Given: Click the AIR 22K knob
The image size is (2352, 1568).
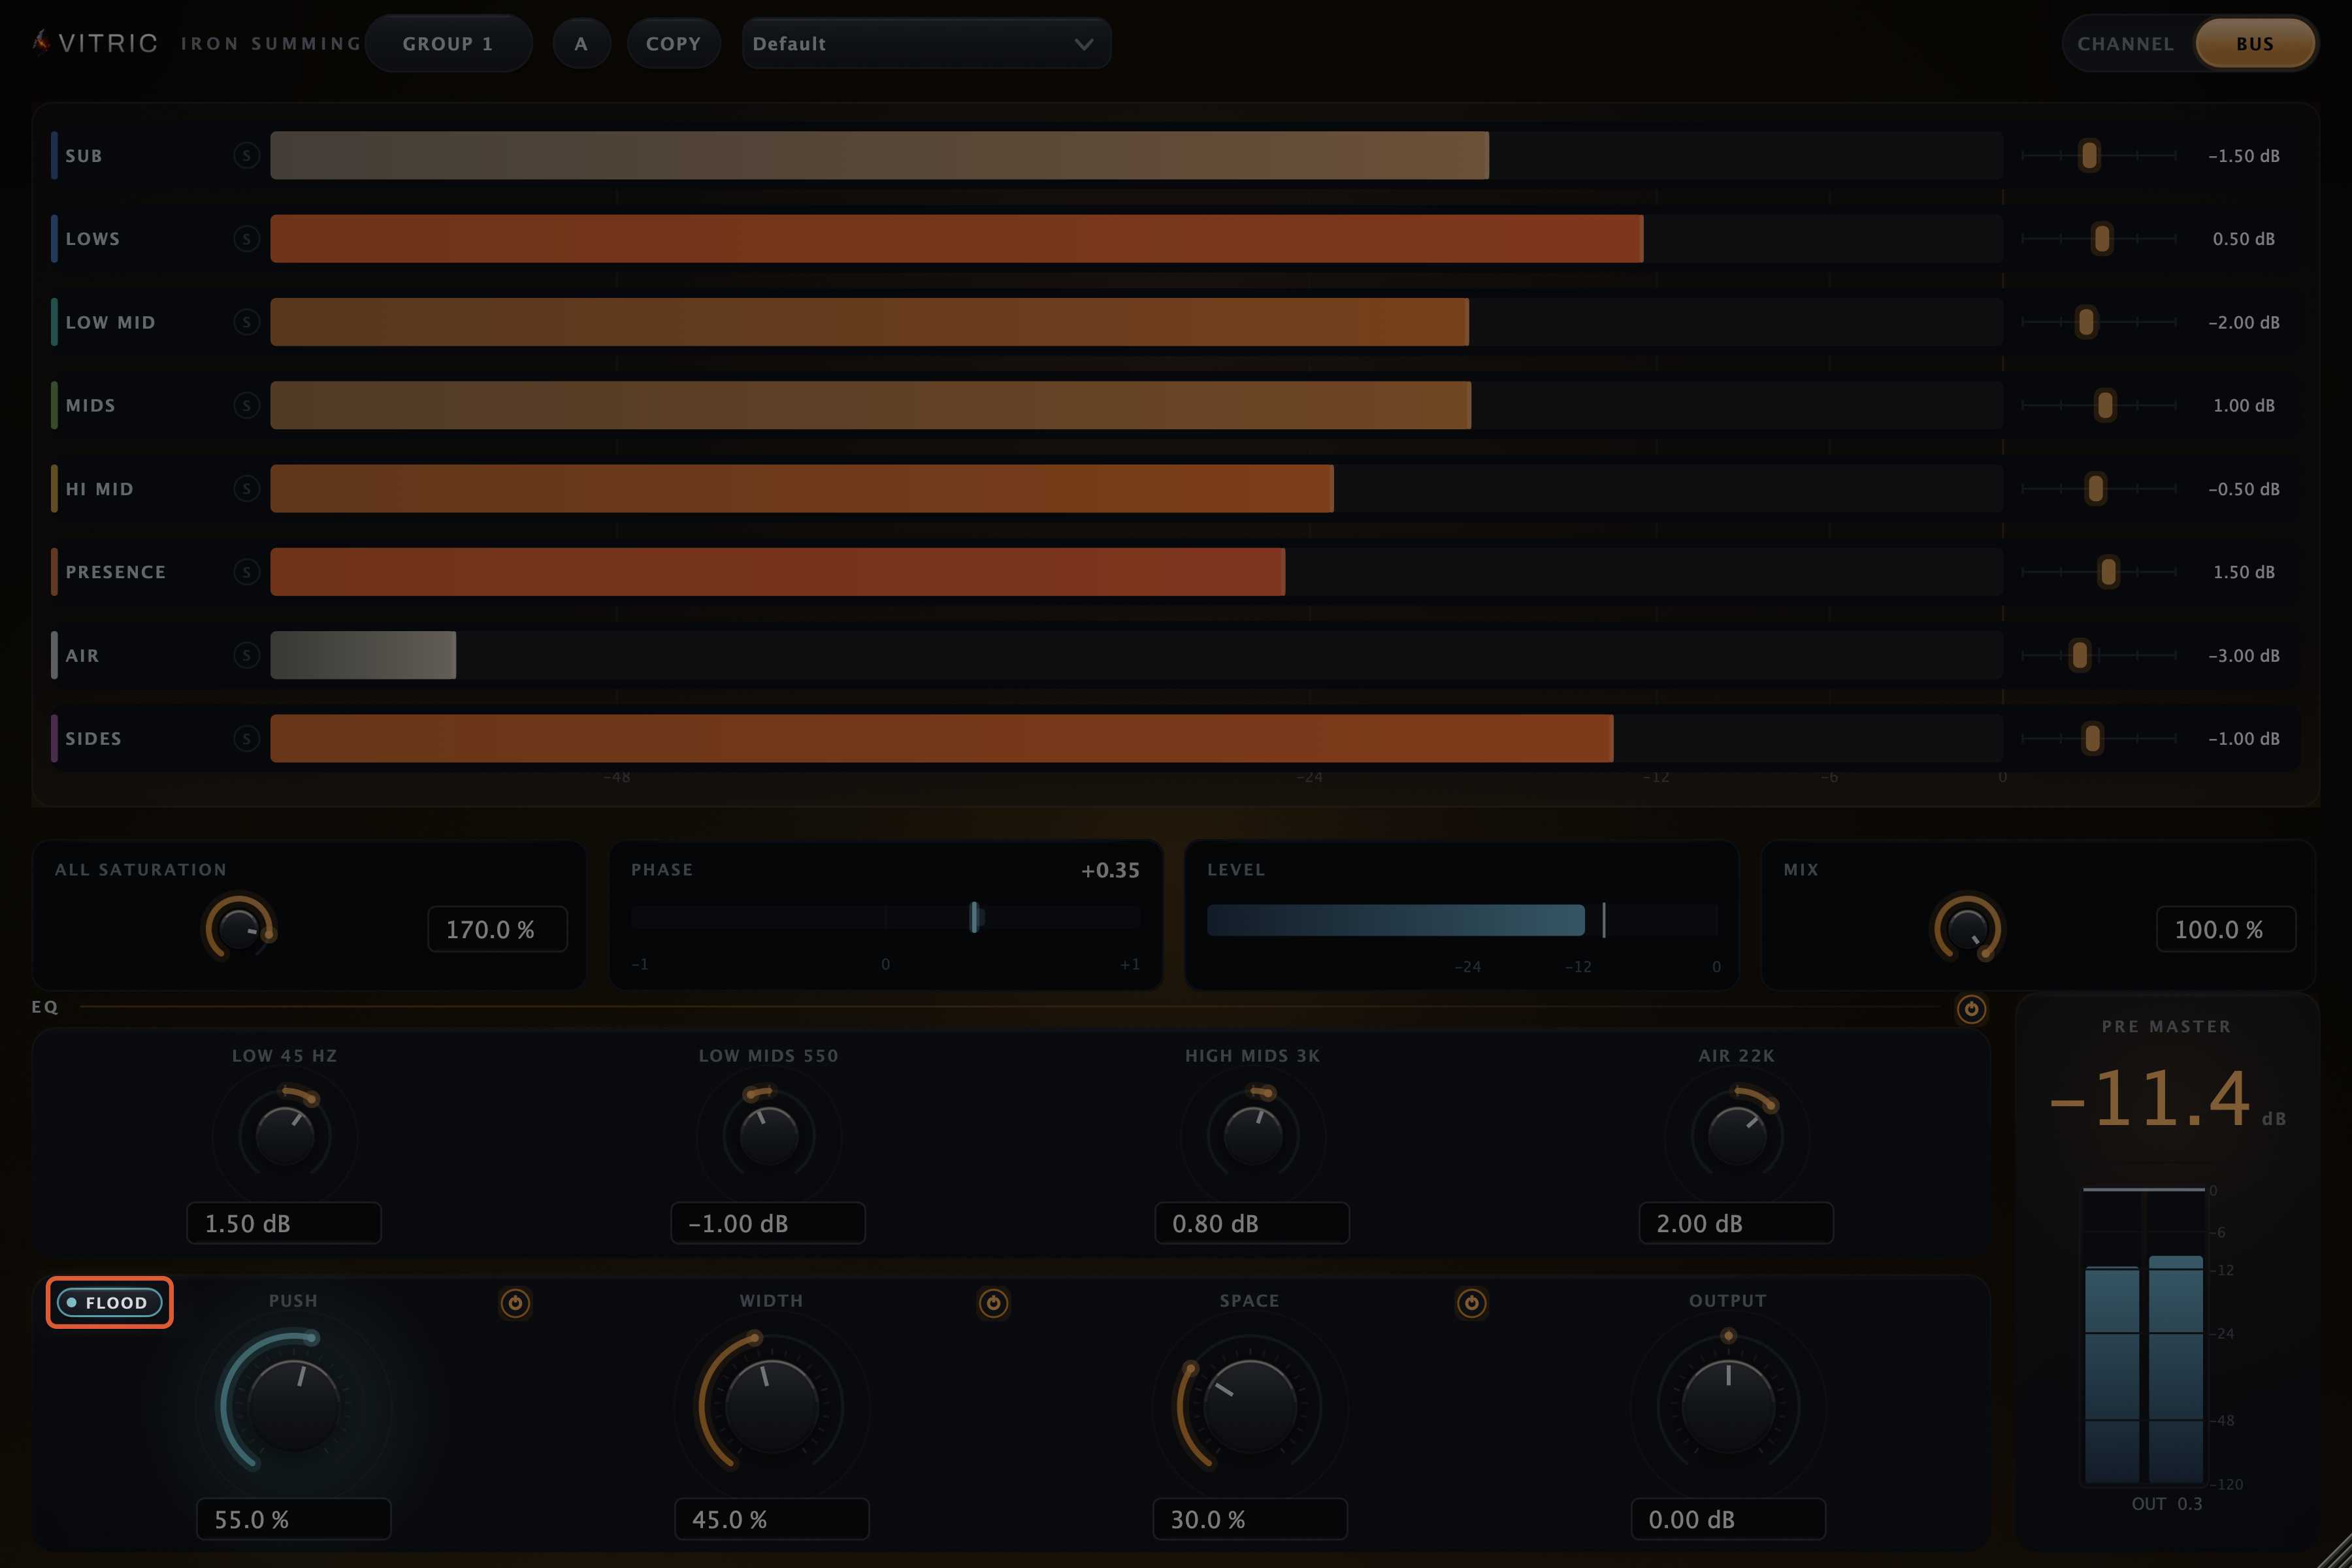Looking at the screenshot, I should (1737, 1136).
